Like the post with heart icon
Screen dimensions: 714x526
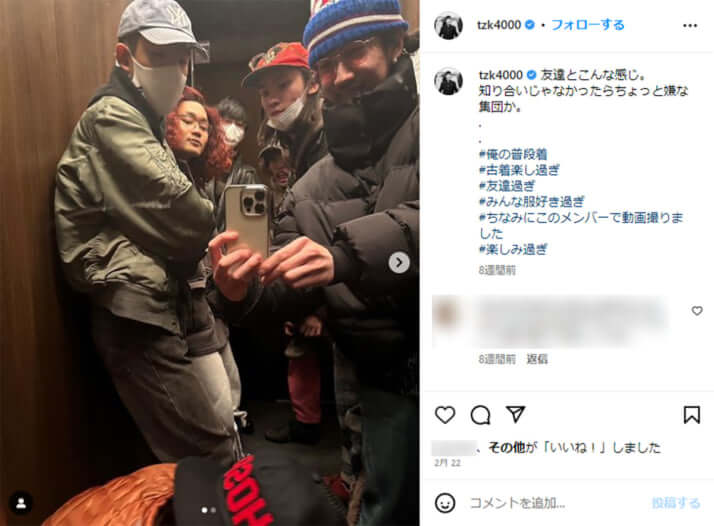445,414
